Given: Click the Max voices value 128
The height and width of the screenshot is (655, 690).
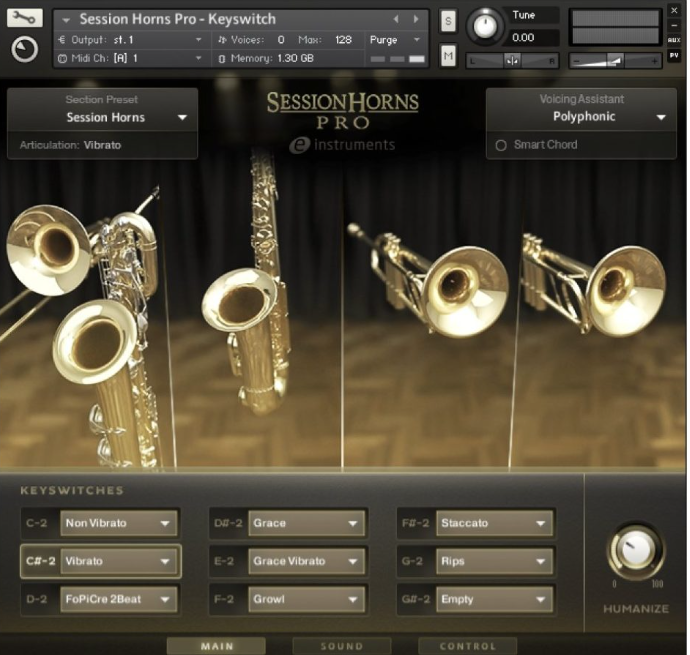Looking at the screenshot, I should [343, 40].
